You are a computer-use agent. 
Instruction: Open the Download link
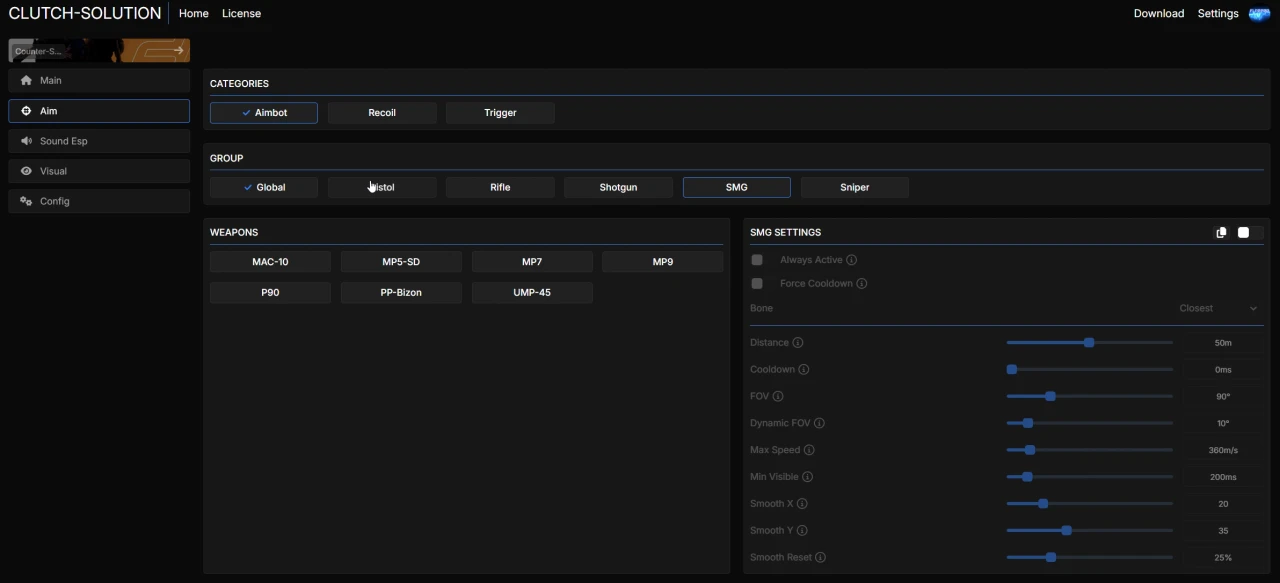[x=1159, y=14]
